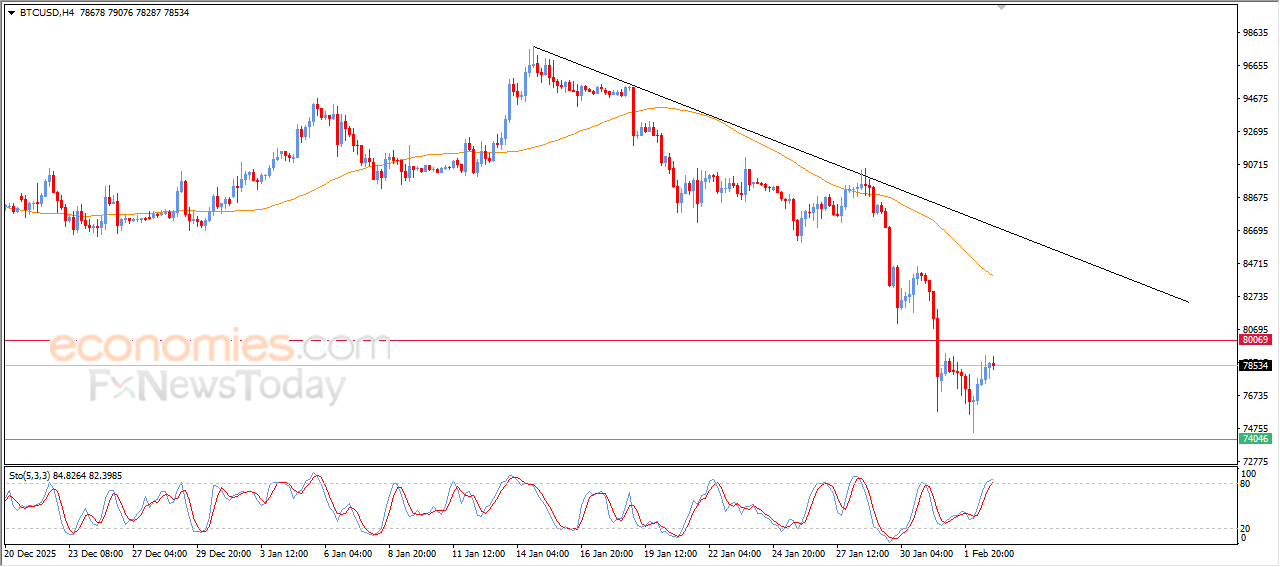Click the 82735 price axis label
This screenshot has width=1280, height=567.
click(1255, 297)
